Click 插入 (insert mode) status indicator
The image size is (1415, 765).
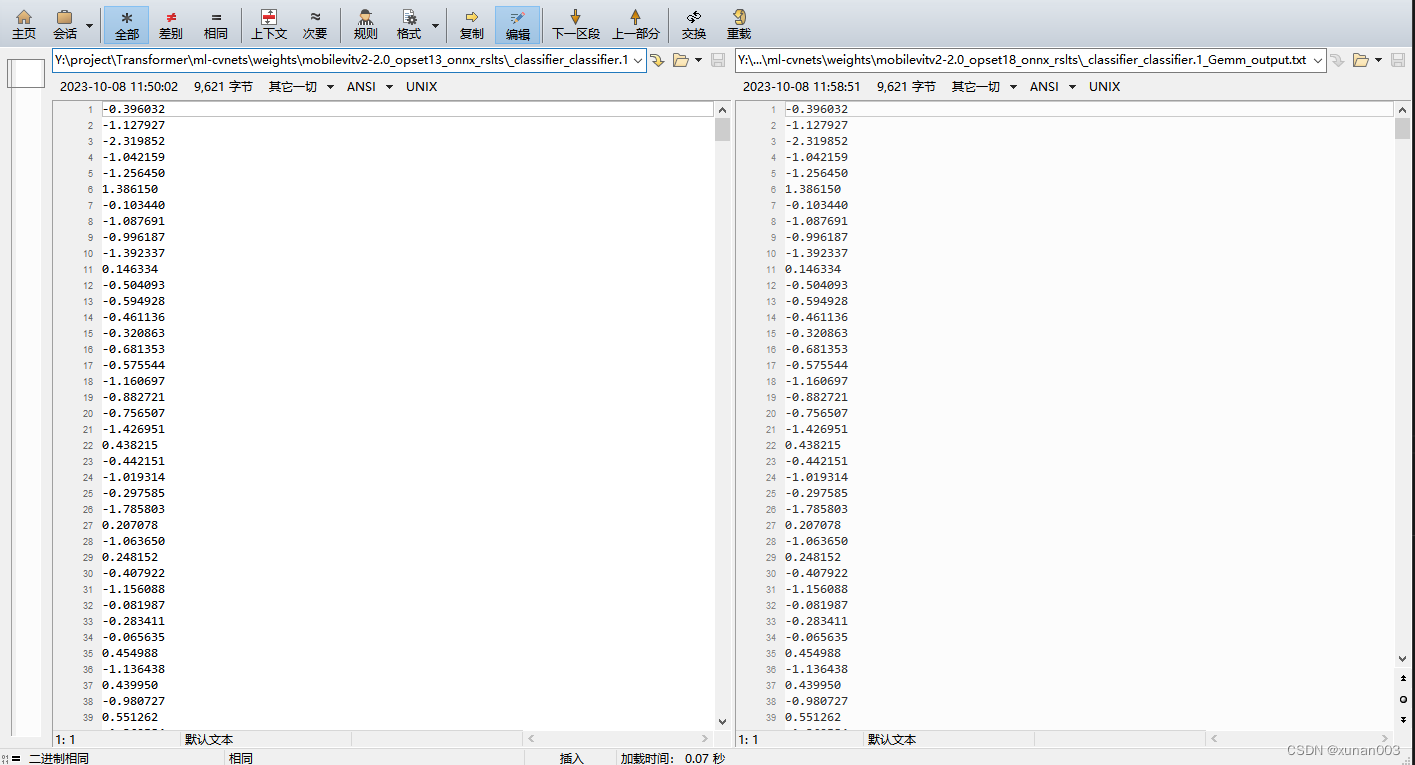(x=572, y=758)
